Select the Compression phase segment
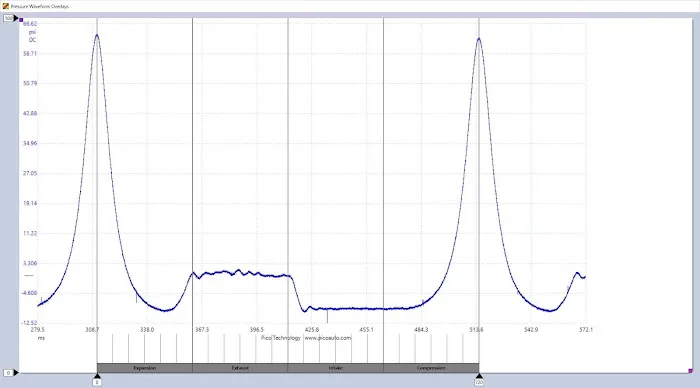The image size is (700, 388). (x=431, y=368)
